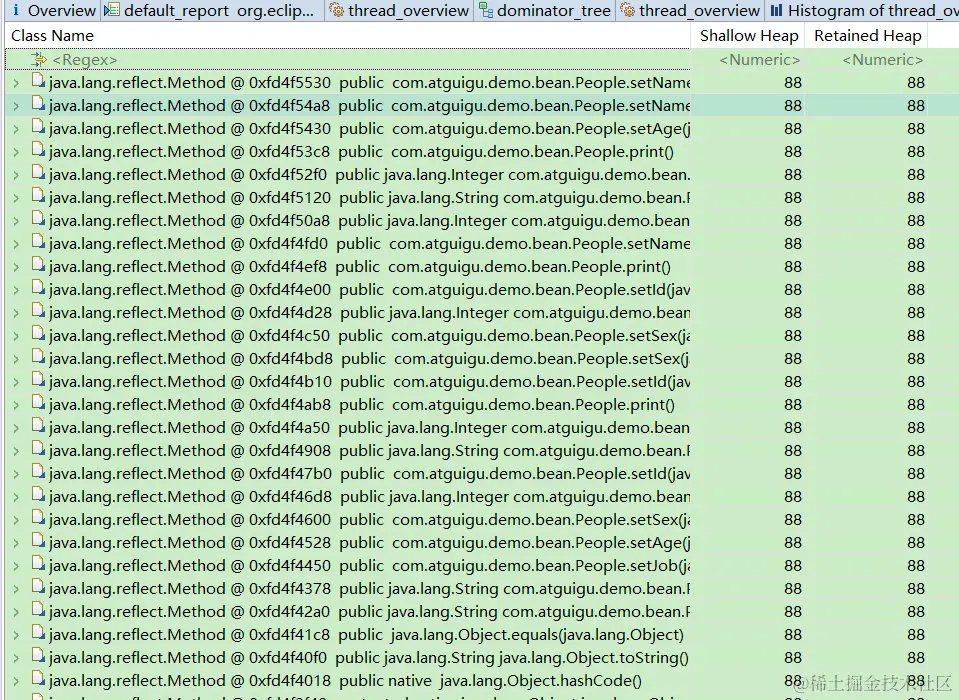959x700 pixels.
Task: Expand the Method @ 0xfd4f50a8 row
Action: coord(17,221)
